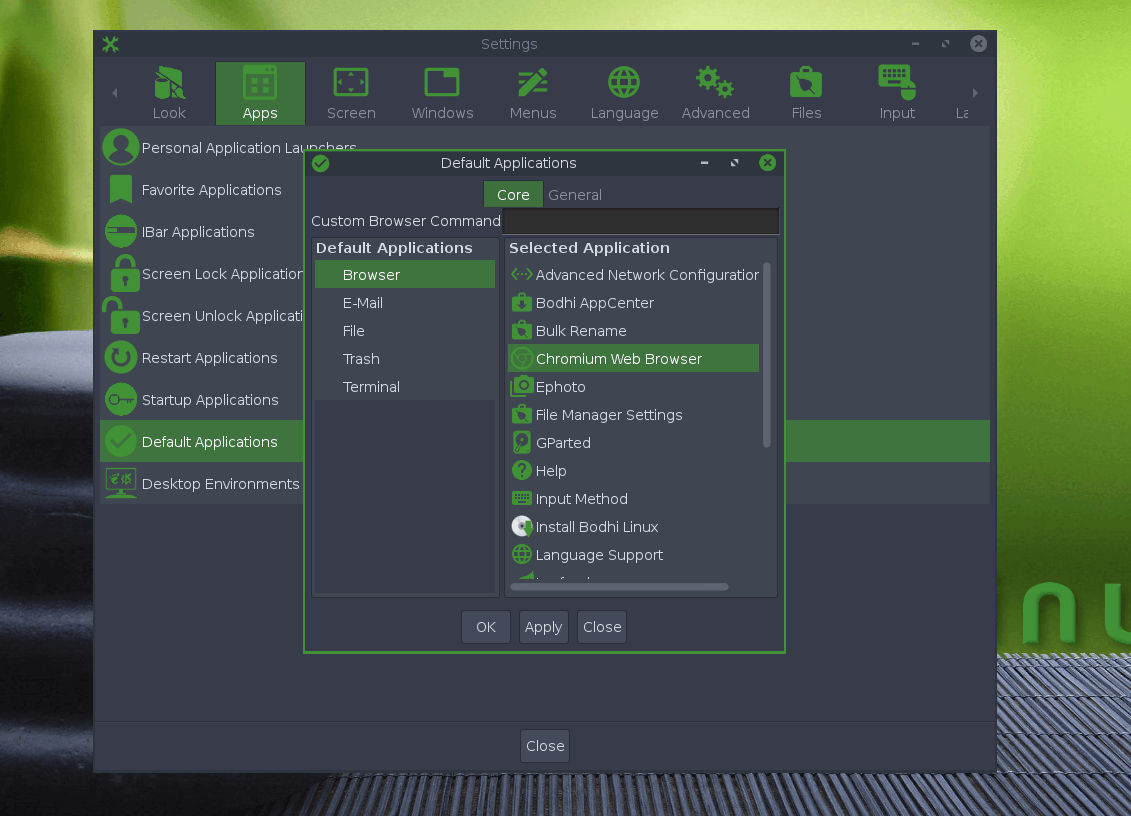Open the Language globe icon
This screenshot has width=1131, height=816.
(x=624, y=82)
